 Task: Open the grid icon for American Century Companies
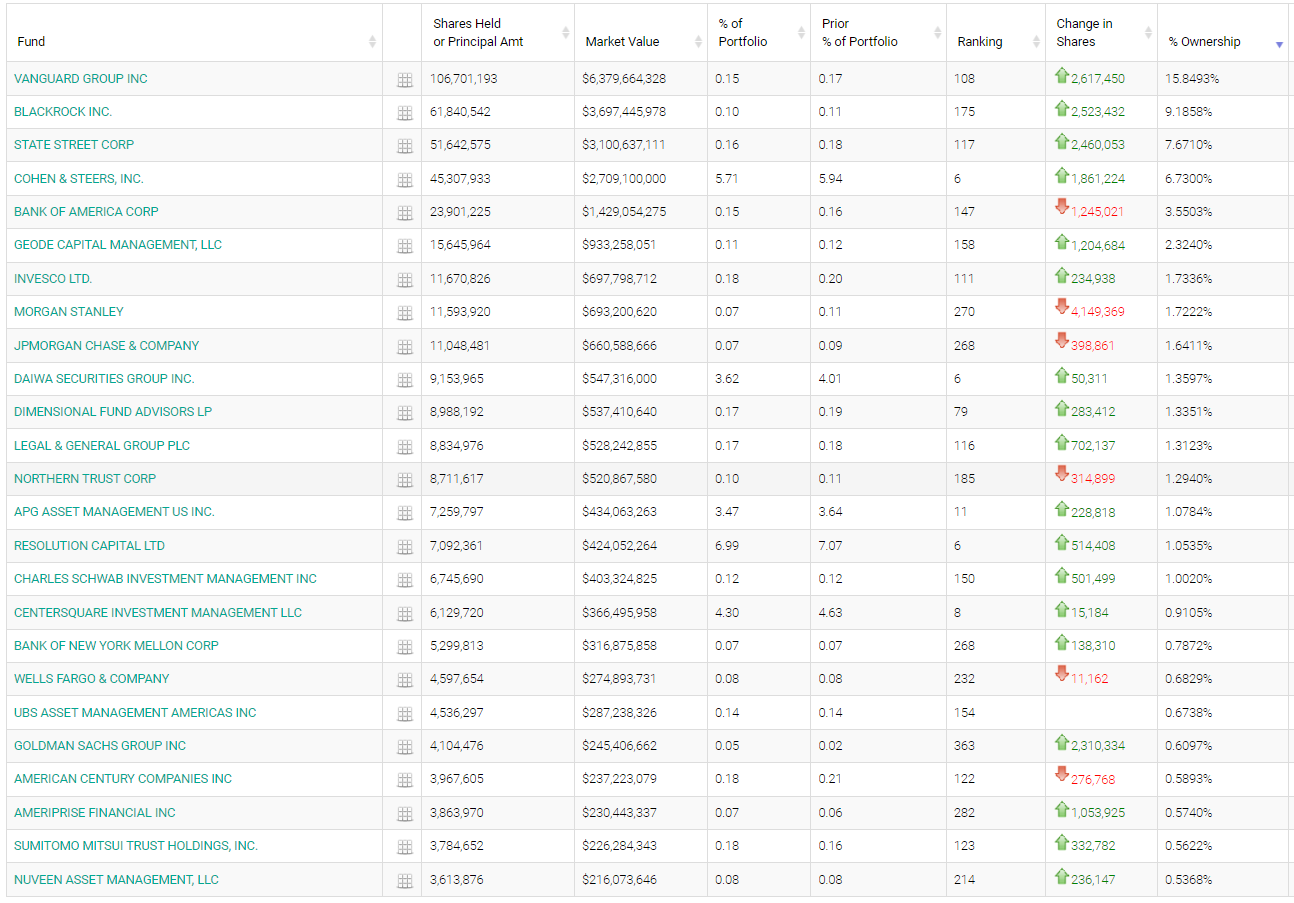tap(405, 780)
